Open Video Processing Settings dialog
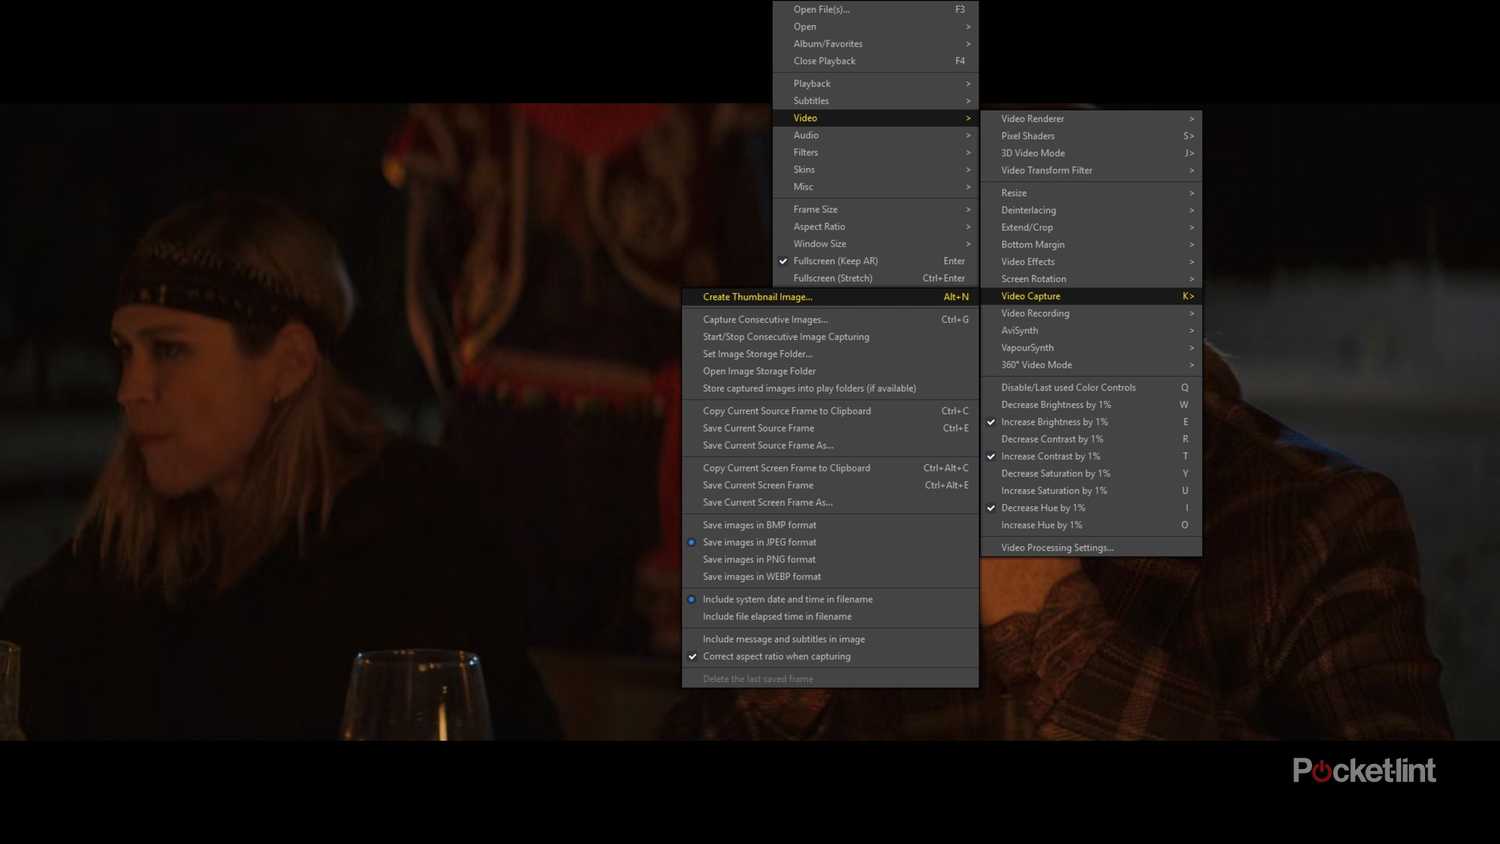The width and height of the screenshot is (1500, 844). [1057, 548]
